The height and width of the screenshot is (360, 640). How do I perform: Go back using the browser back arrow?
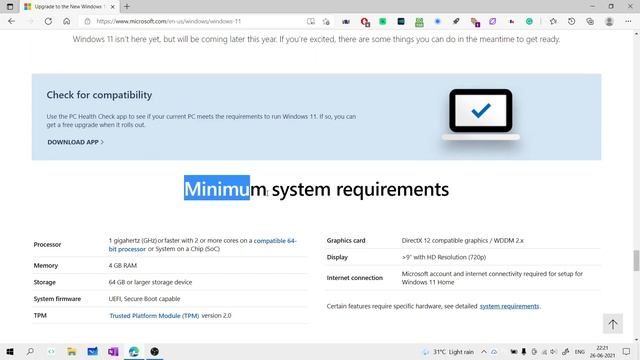11,21
